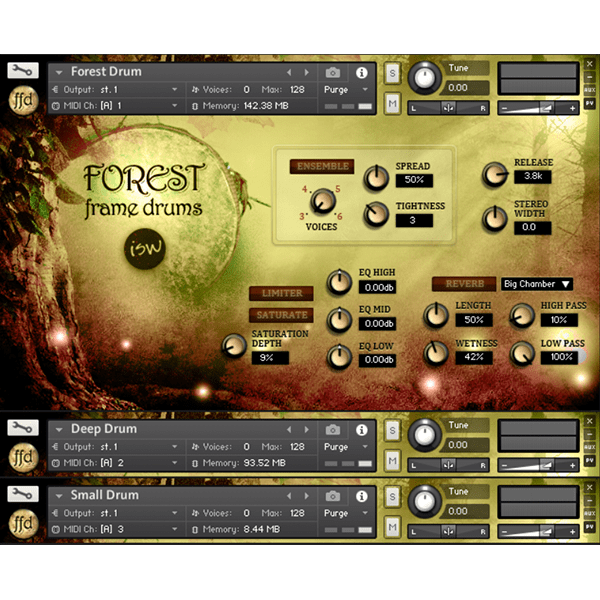The height and width of the screenshot is (600, 600).
Task: Open Small Drum wrench edit mode
Action: coord(23,494)
